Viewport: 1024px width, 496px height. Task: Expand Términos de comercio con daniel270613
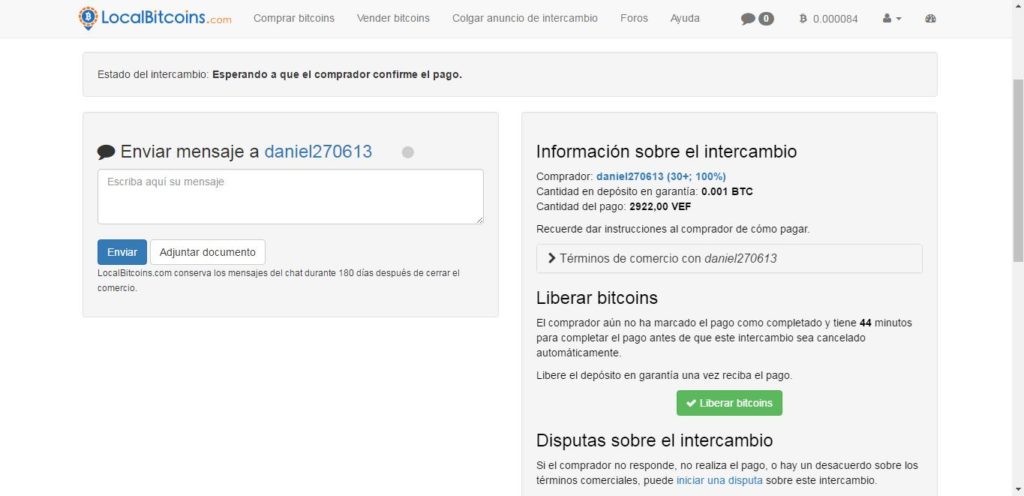pos(729,258)
